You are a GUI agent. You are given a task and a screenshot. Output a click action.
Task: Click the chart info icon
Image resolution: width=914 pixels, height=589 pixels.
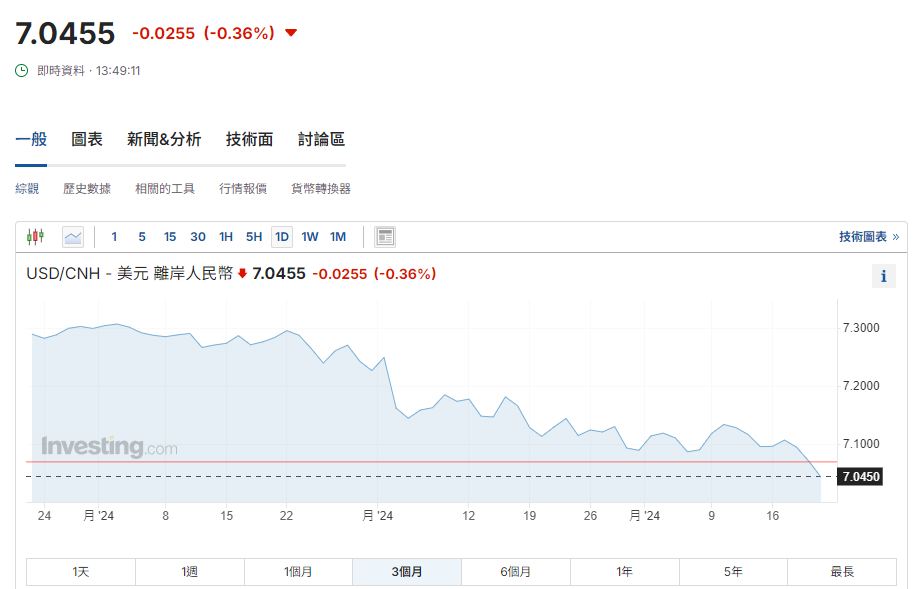pos(883,276)
